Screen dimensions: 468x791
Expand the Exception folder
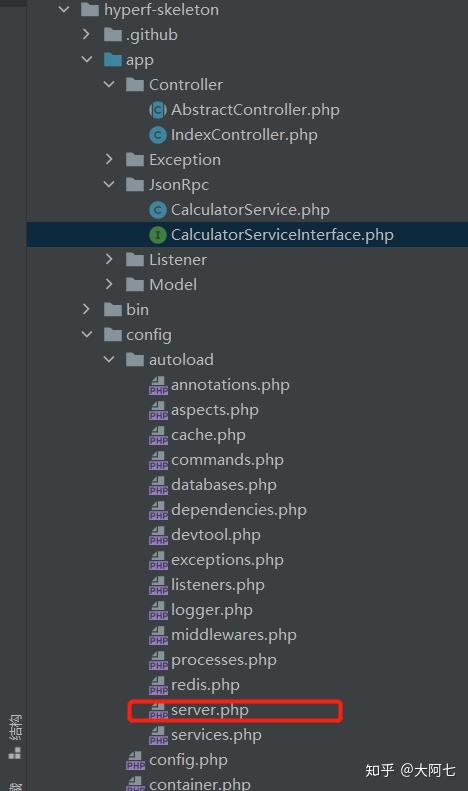(109, 159)
